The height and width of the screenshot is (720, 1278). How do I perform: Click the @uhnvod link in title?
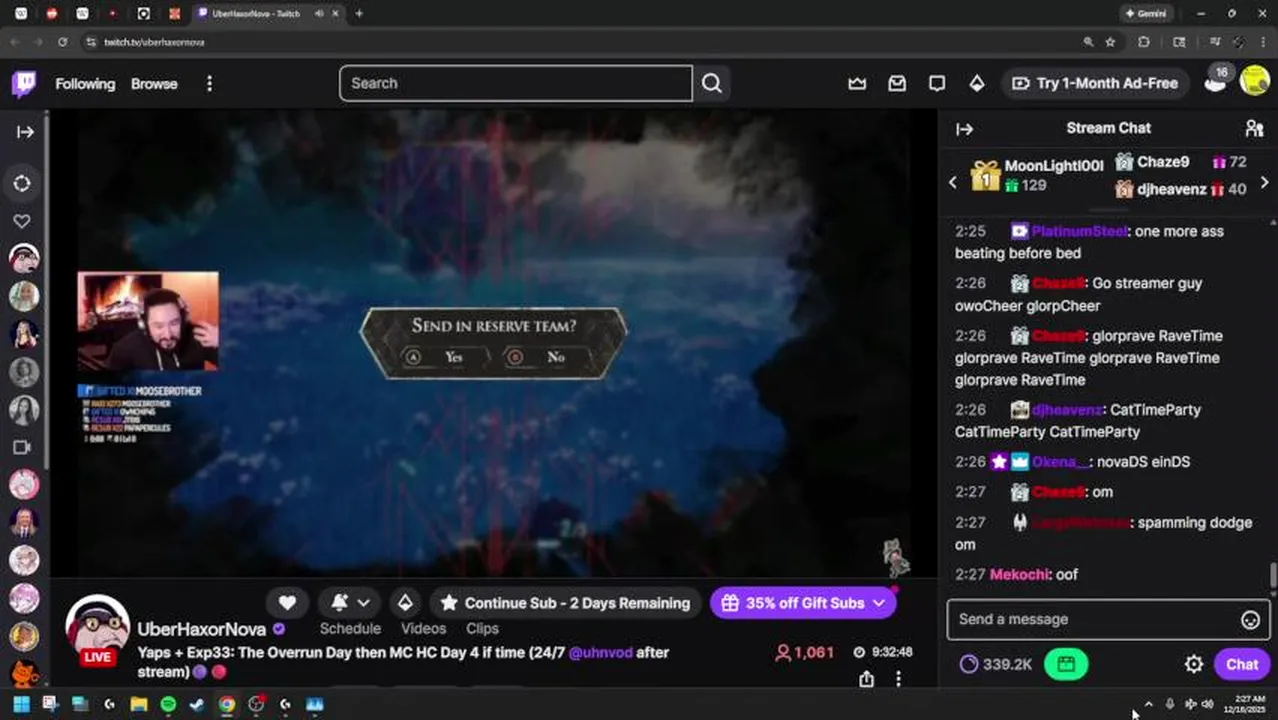601,652
